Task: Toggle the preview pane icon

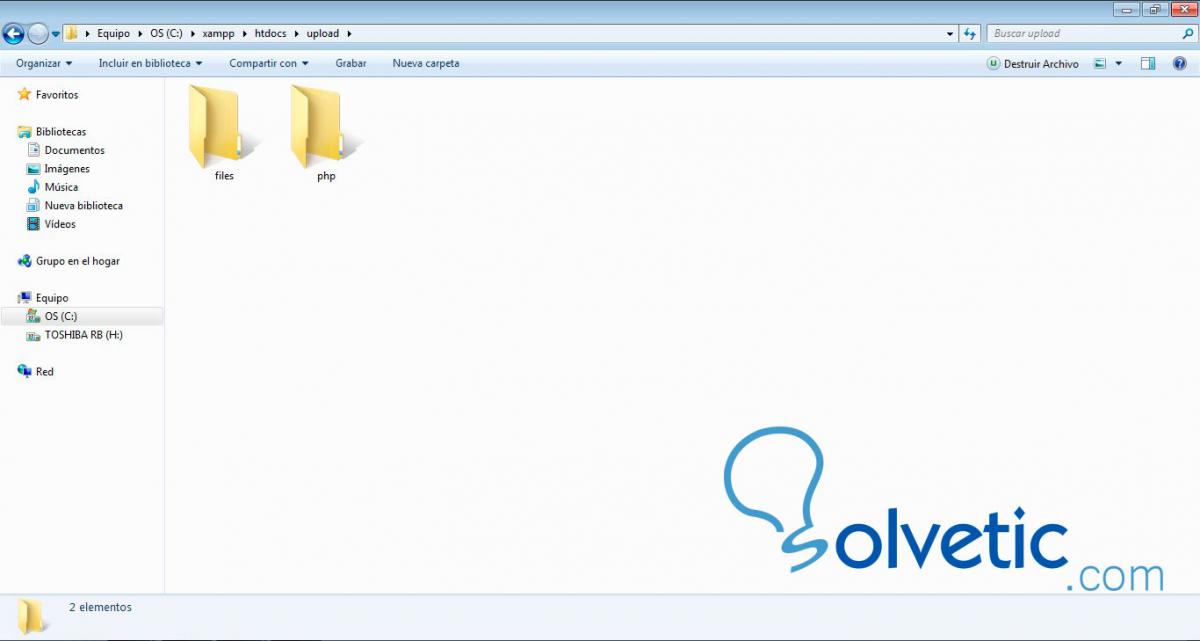Action: [1148, 63]
